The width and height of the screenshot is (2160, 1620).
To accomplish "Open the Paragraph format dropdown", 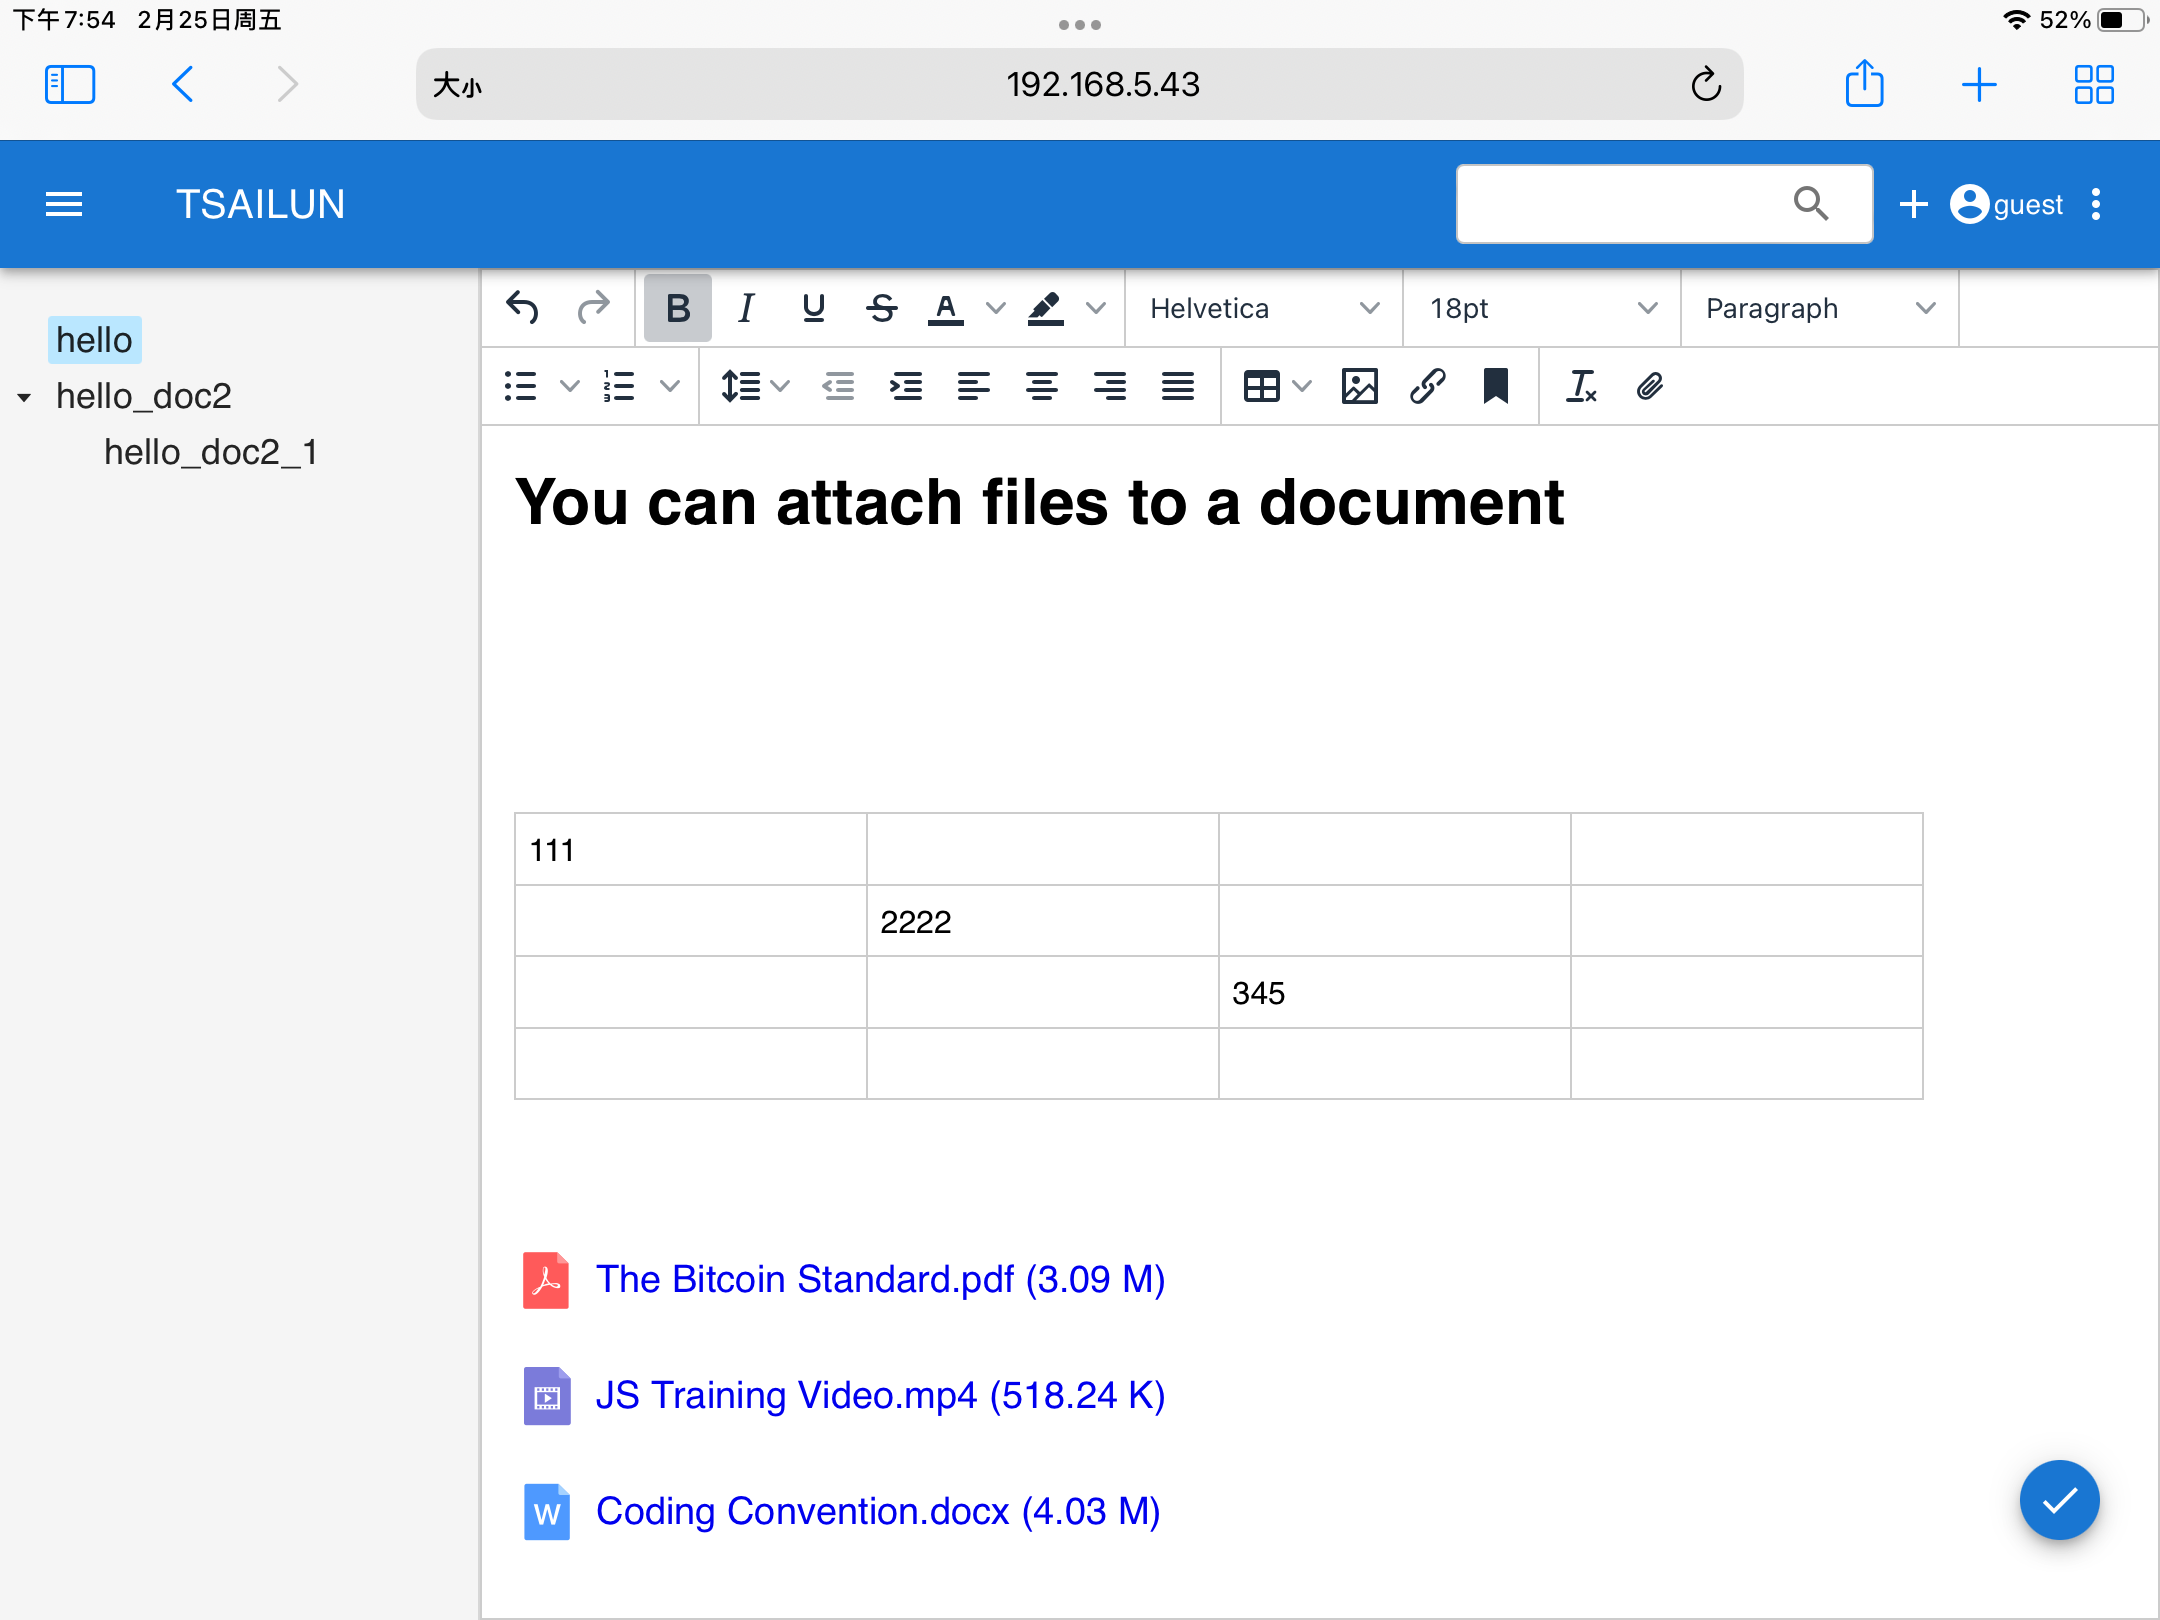I will tap(1820, 308).
